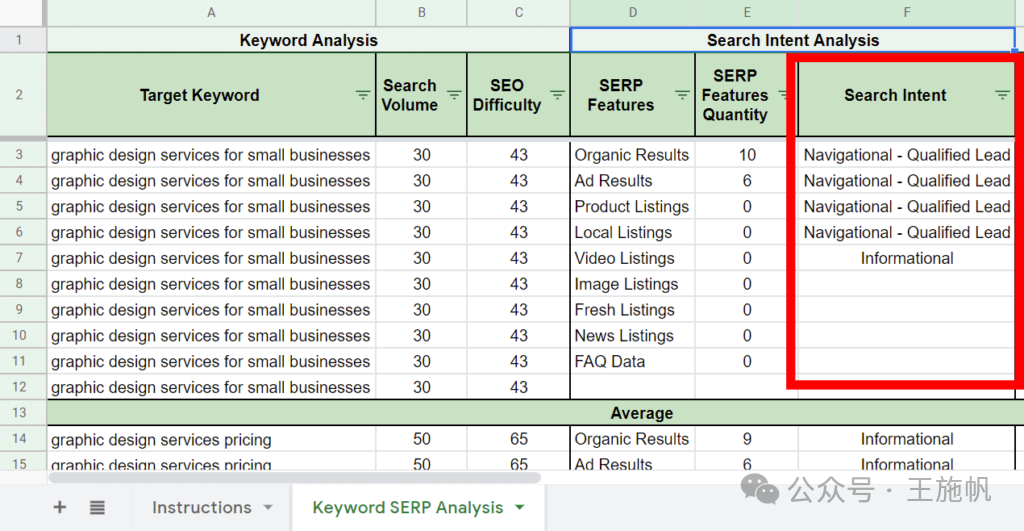Screen dimensions: 1024x531
Task: Click empty SERP Features cell in row 12
Action: click(x=632, y=387)
